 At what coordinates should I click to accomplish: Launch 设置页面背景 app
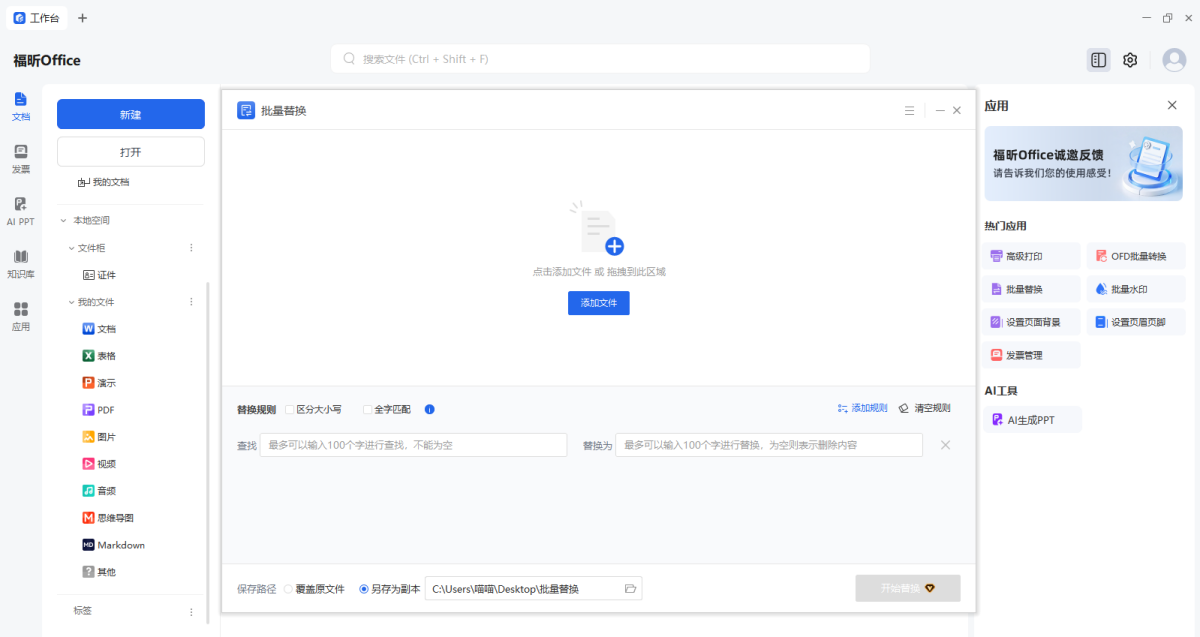coord(1032,322)
